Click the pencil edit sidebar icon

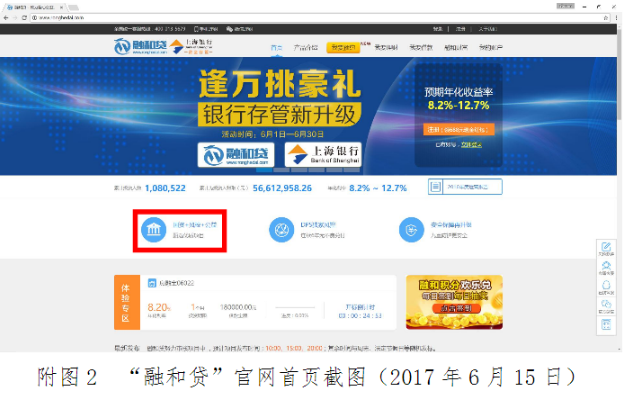pos(606,249)
